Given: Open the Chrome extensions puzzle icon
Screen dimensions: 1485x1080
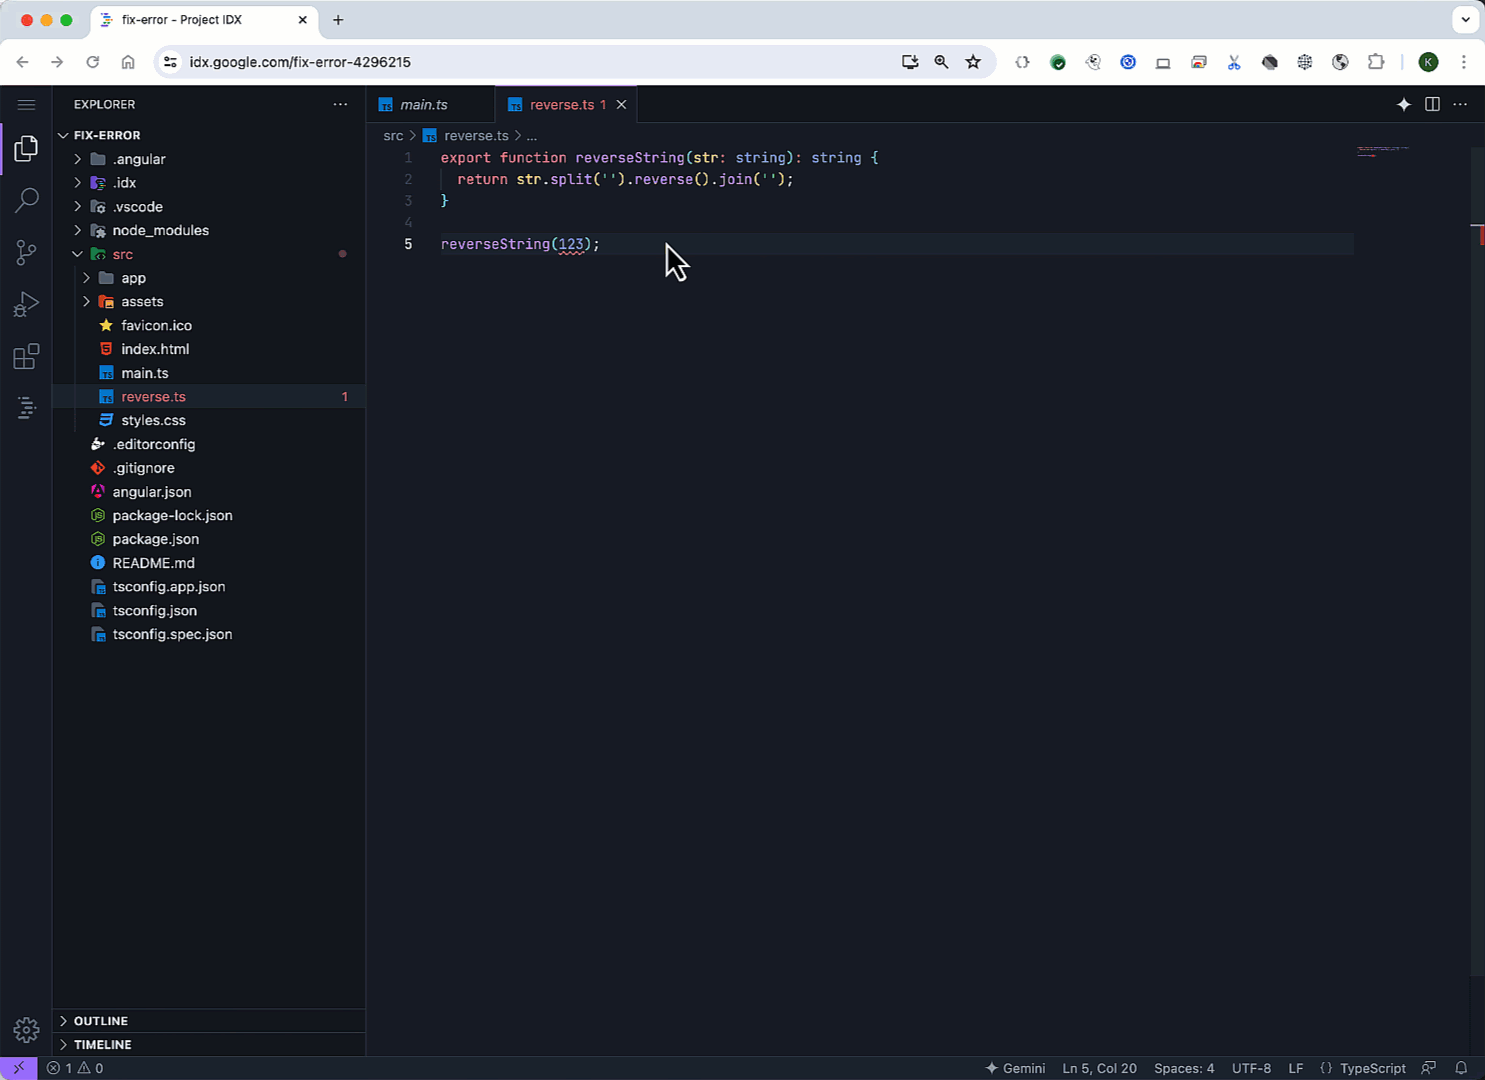Looking at the screenshot, I should [x=1376, y=62].
